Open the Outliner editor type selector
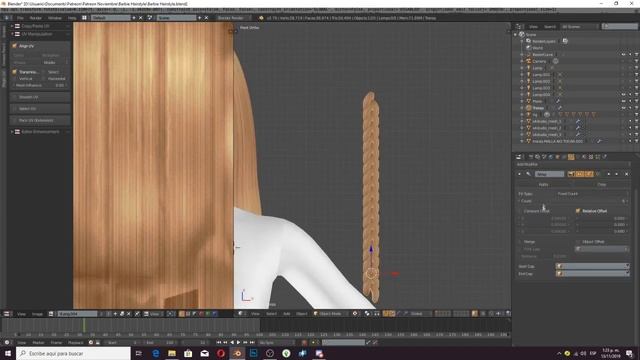 (x=519, y=27)
